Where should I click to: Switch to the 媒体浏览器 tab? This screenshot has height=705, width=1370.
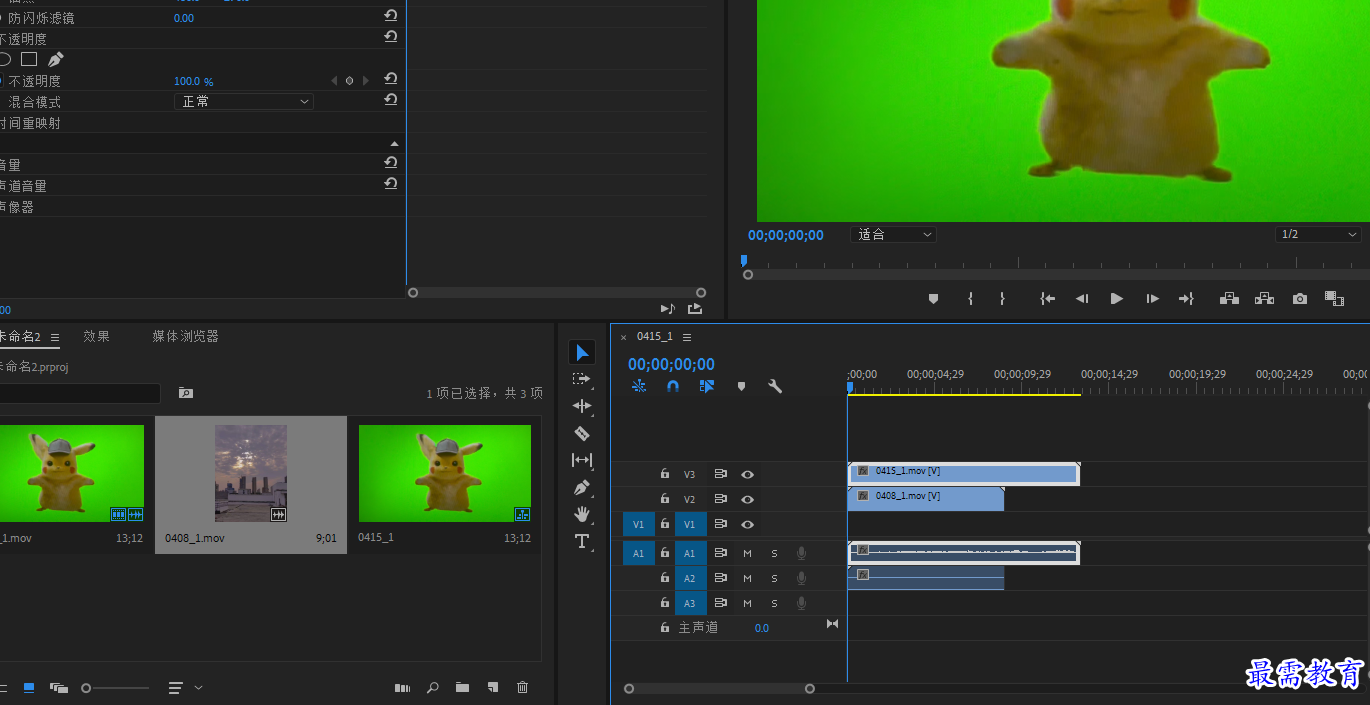[185, 337]
